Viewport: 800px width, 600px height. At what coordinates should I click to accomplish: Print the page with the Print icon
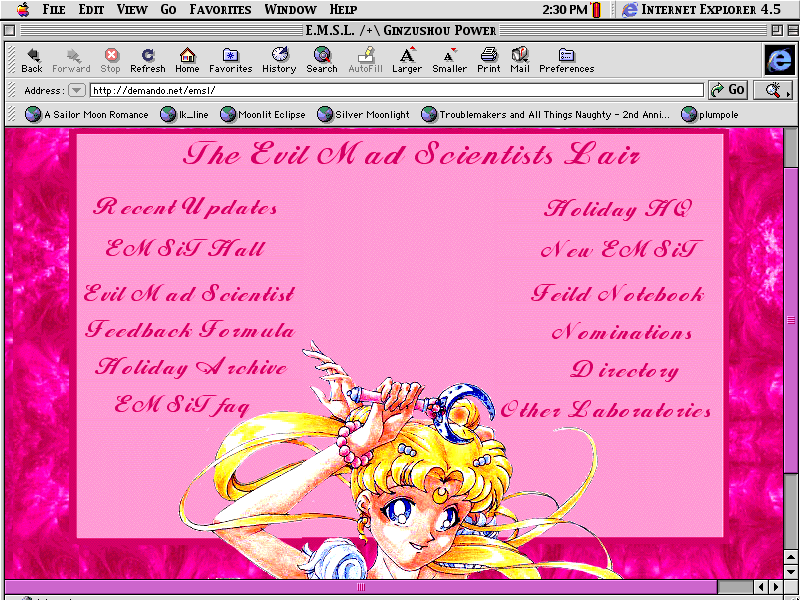coord(488,56)
